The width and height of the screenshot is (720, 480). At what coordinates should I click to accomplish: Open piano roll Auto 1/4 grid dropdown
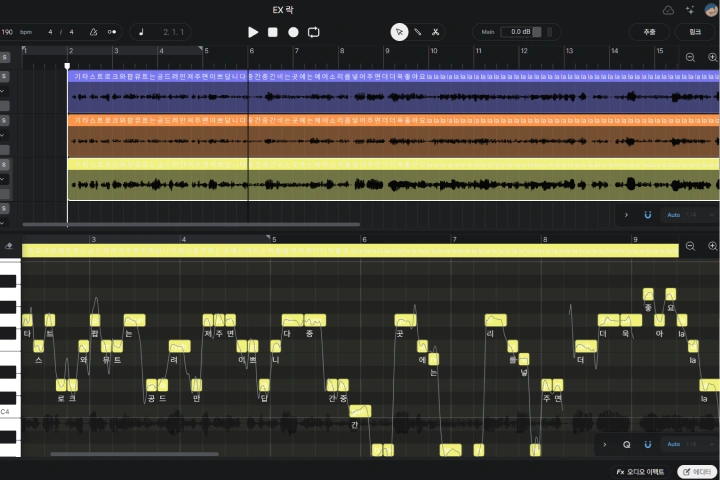pyautogui.click(x=688, y=444)
